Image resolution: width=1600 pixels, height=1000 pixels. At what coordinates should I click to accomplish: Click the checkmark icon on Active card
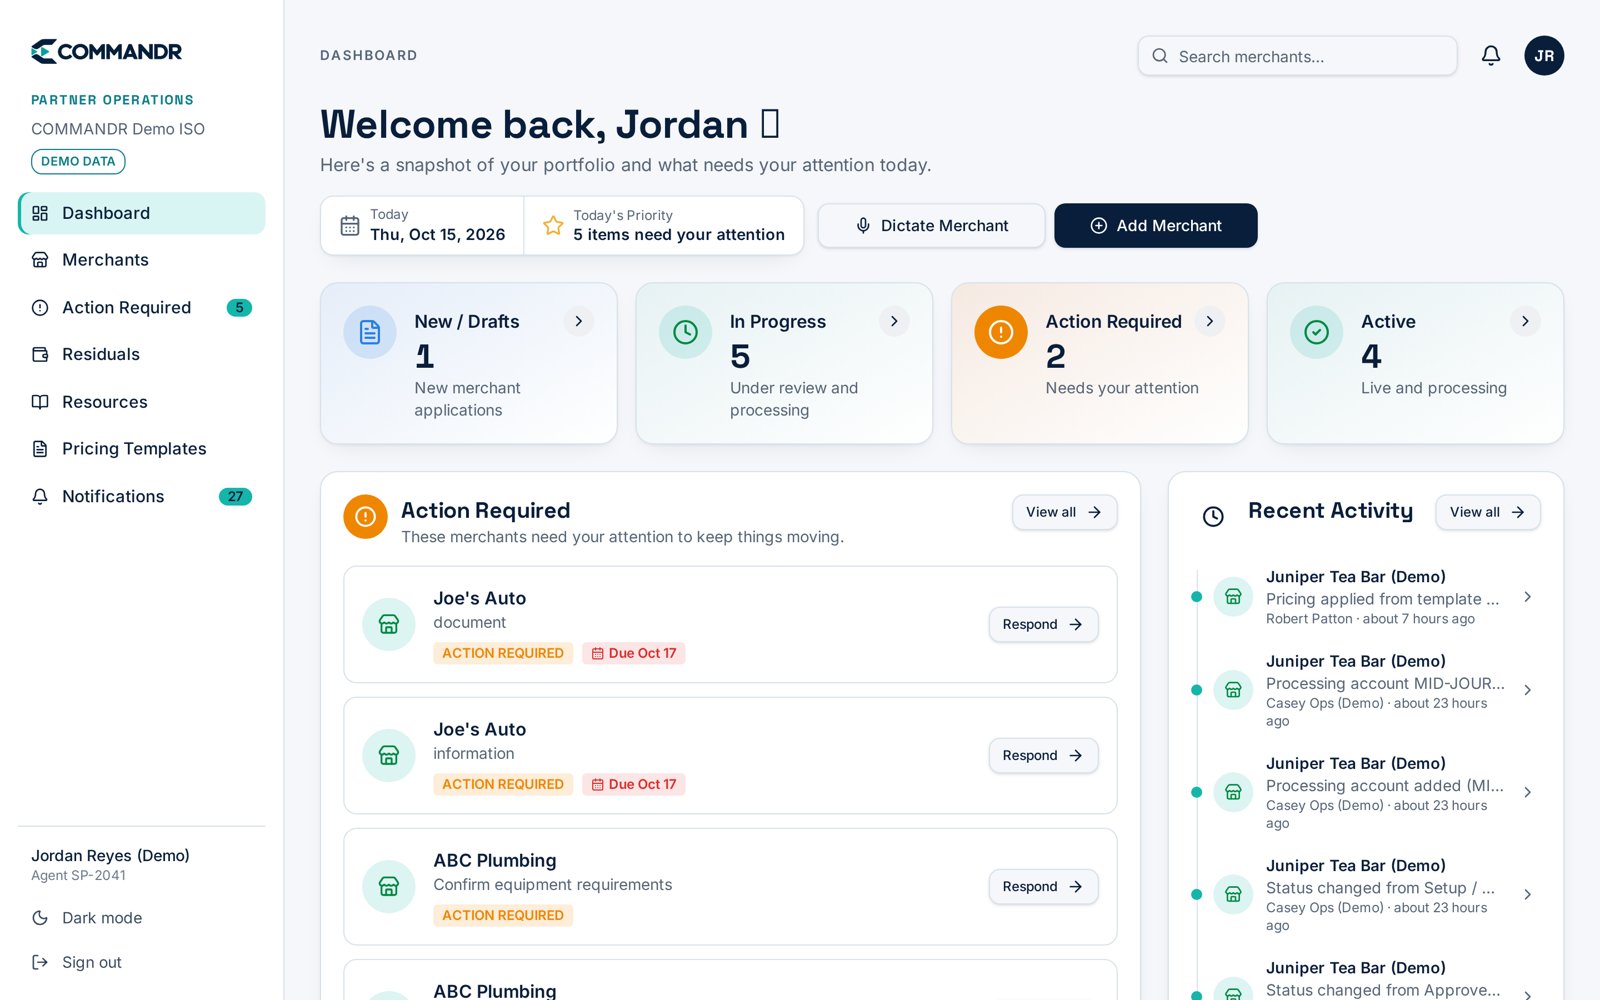tap(1316, 332)
